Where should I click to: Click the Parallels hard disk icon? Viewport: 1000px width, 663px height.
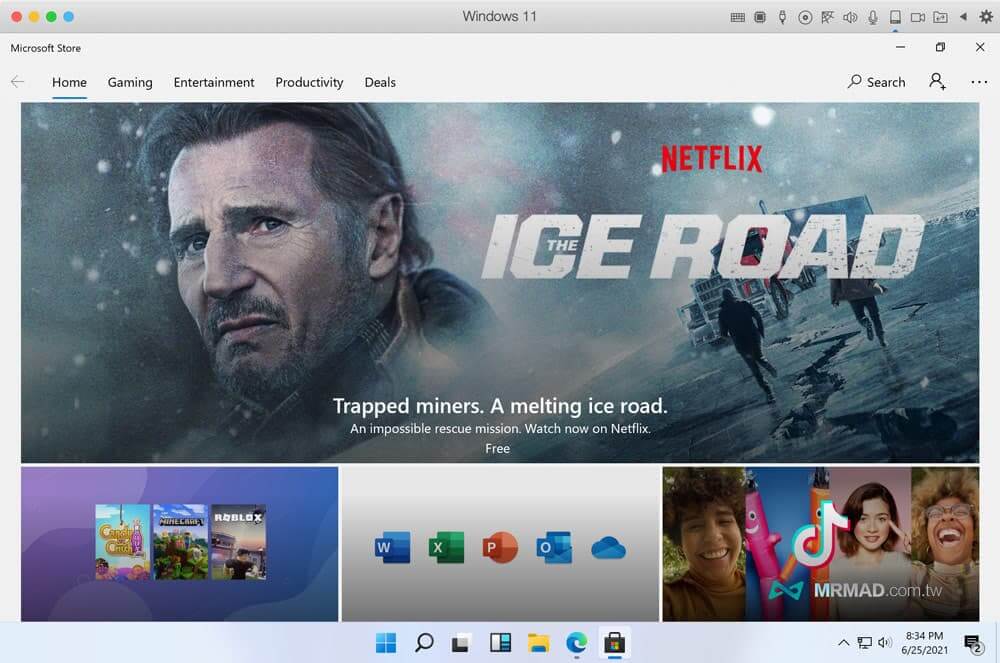click(x=895, y=17)
